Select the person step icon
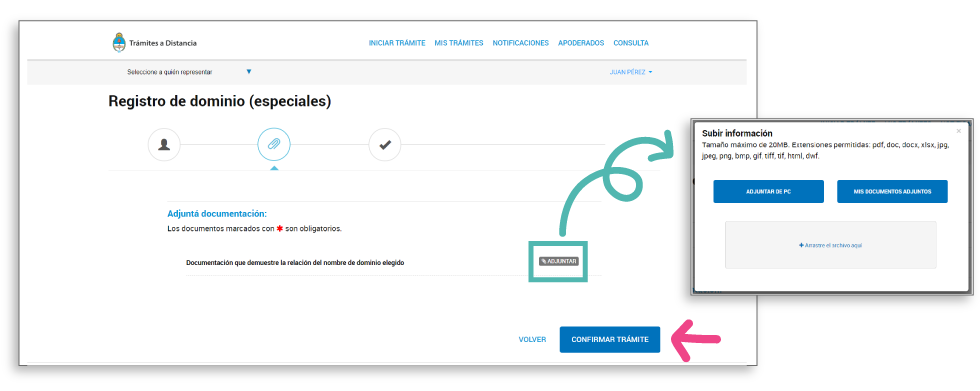Image resolution: width=980 pixels, height=391 pixels. click(164, 145)
